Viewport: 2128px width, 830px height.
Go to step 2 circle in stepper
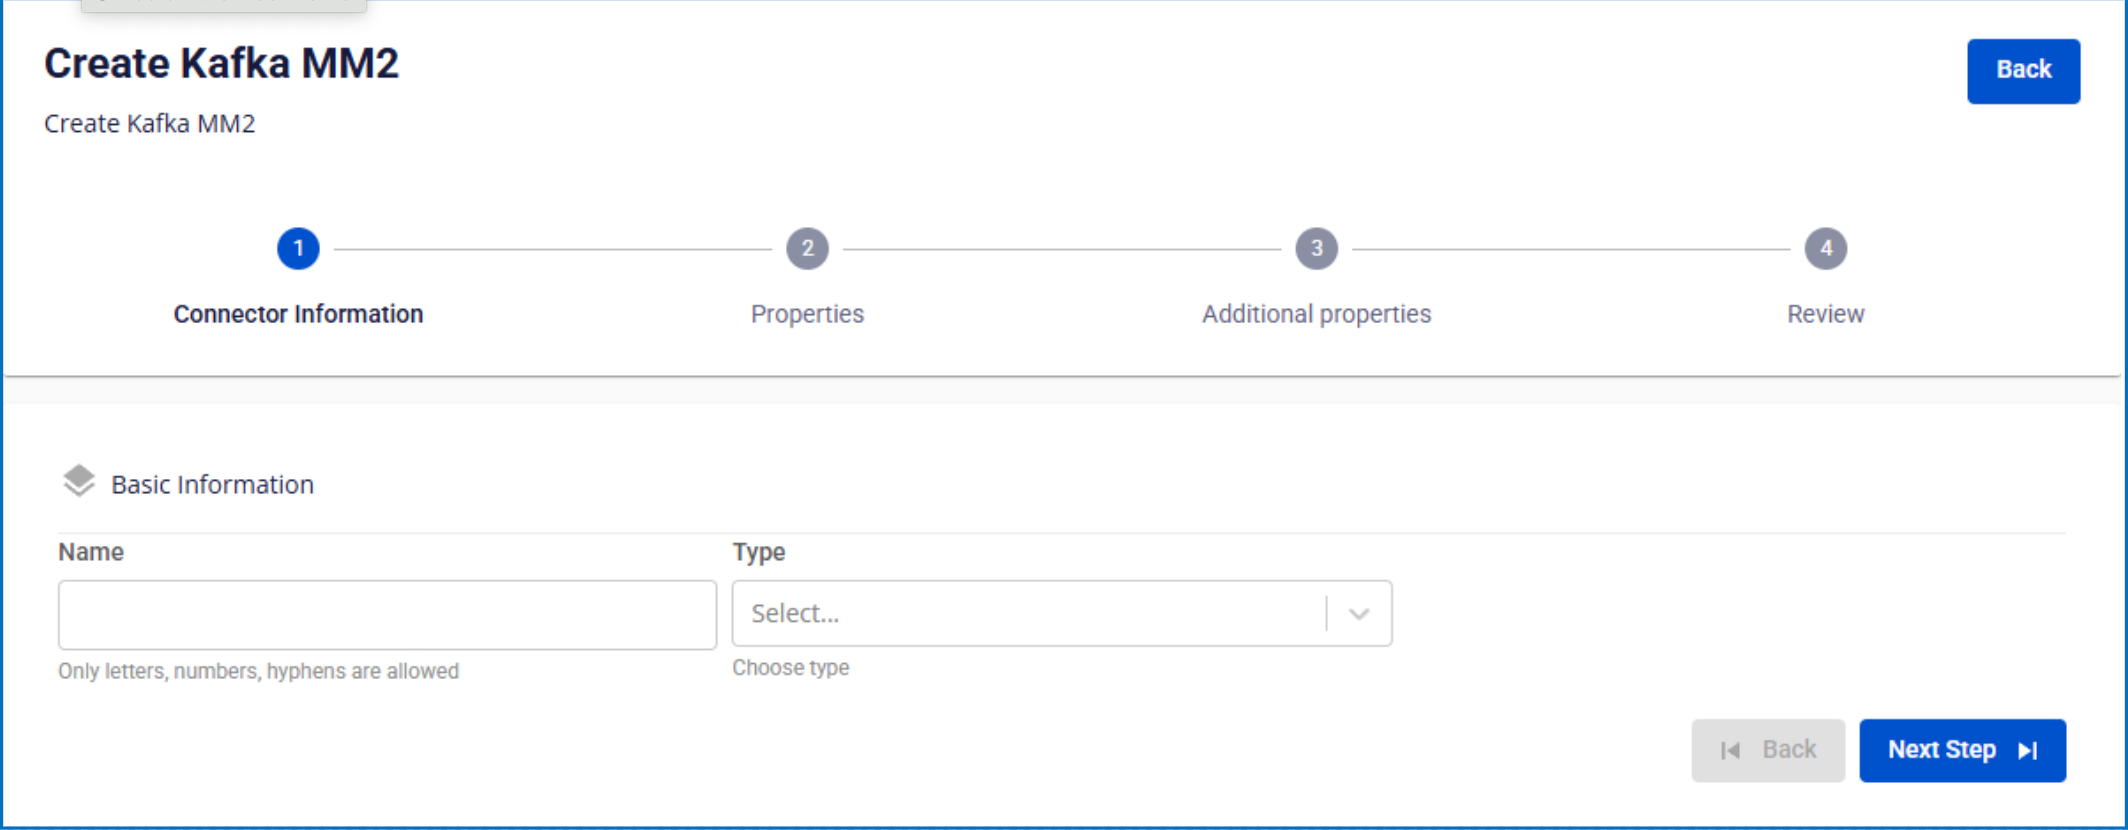point(807,248)
